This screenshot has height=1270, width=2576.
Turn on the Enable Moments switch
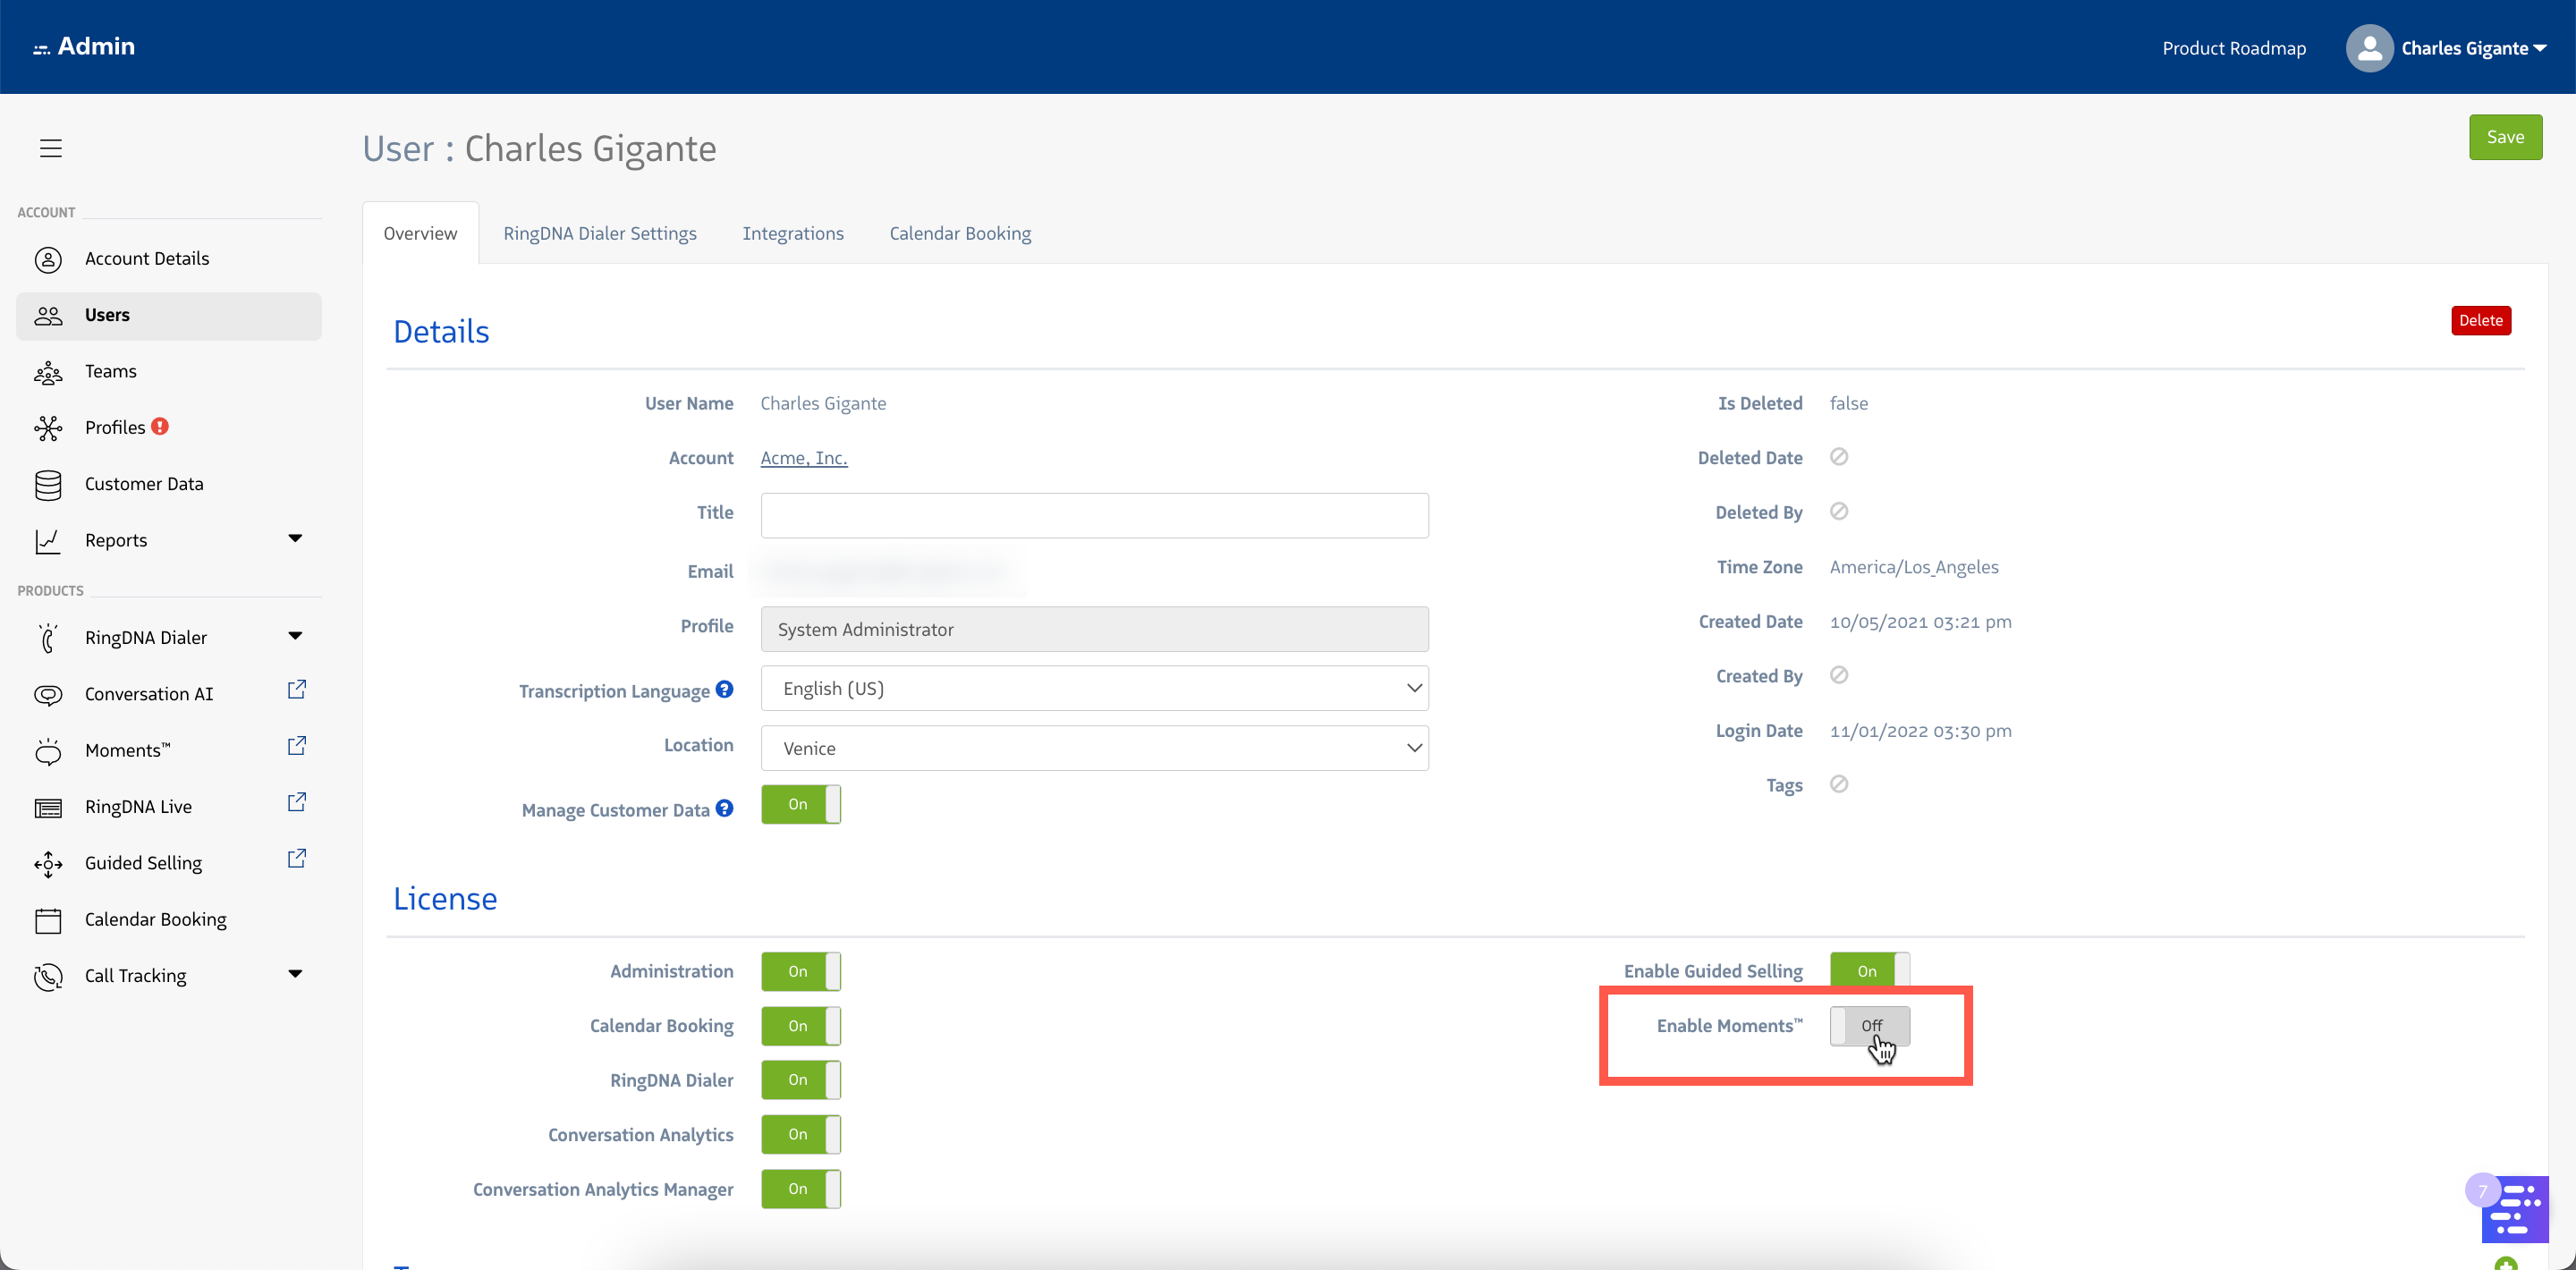1869,1026
